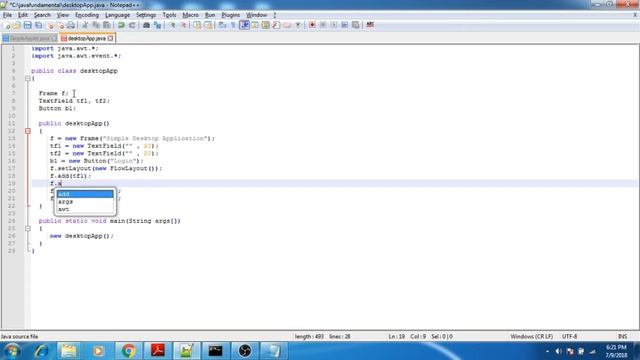Toggle show all characters icon

pyautogui.click(x=233, y=25)
